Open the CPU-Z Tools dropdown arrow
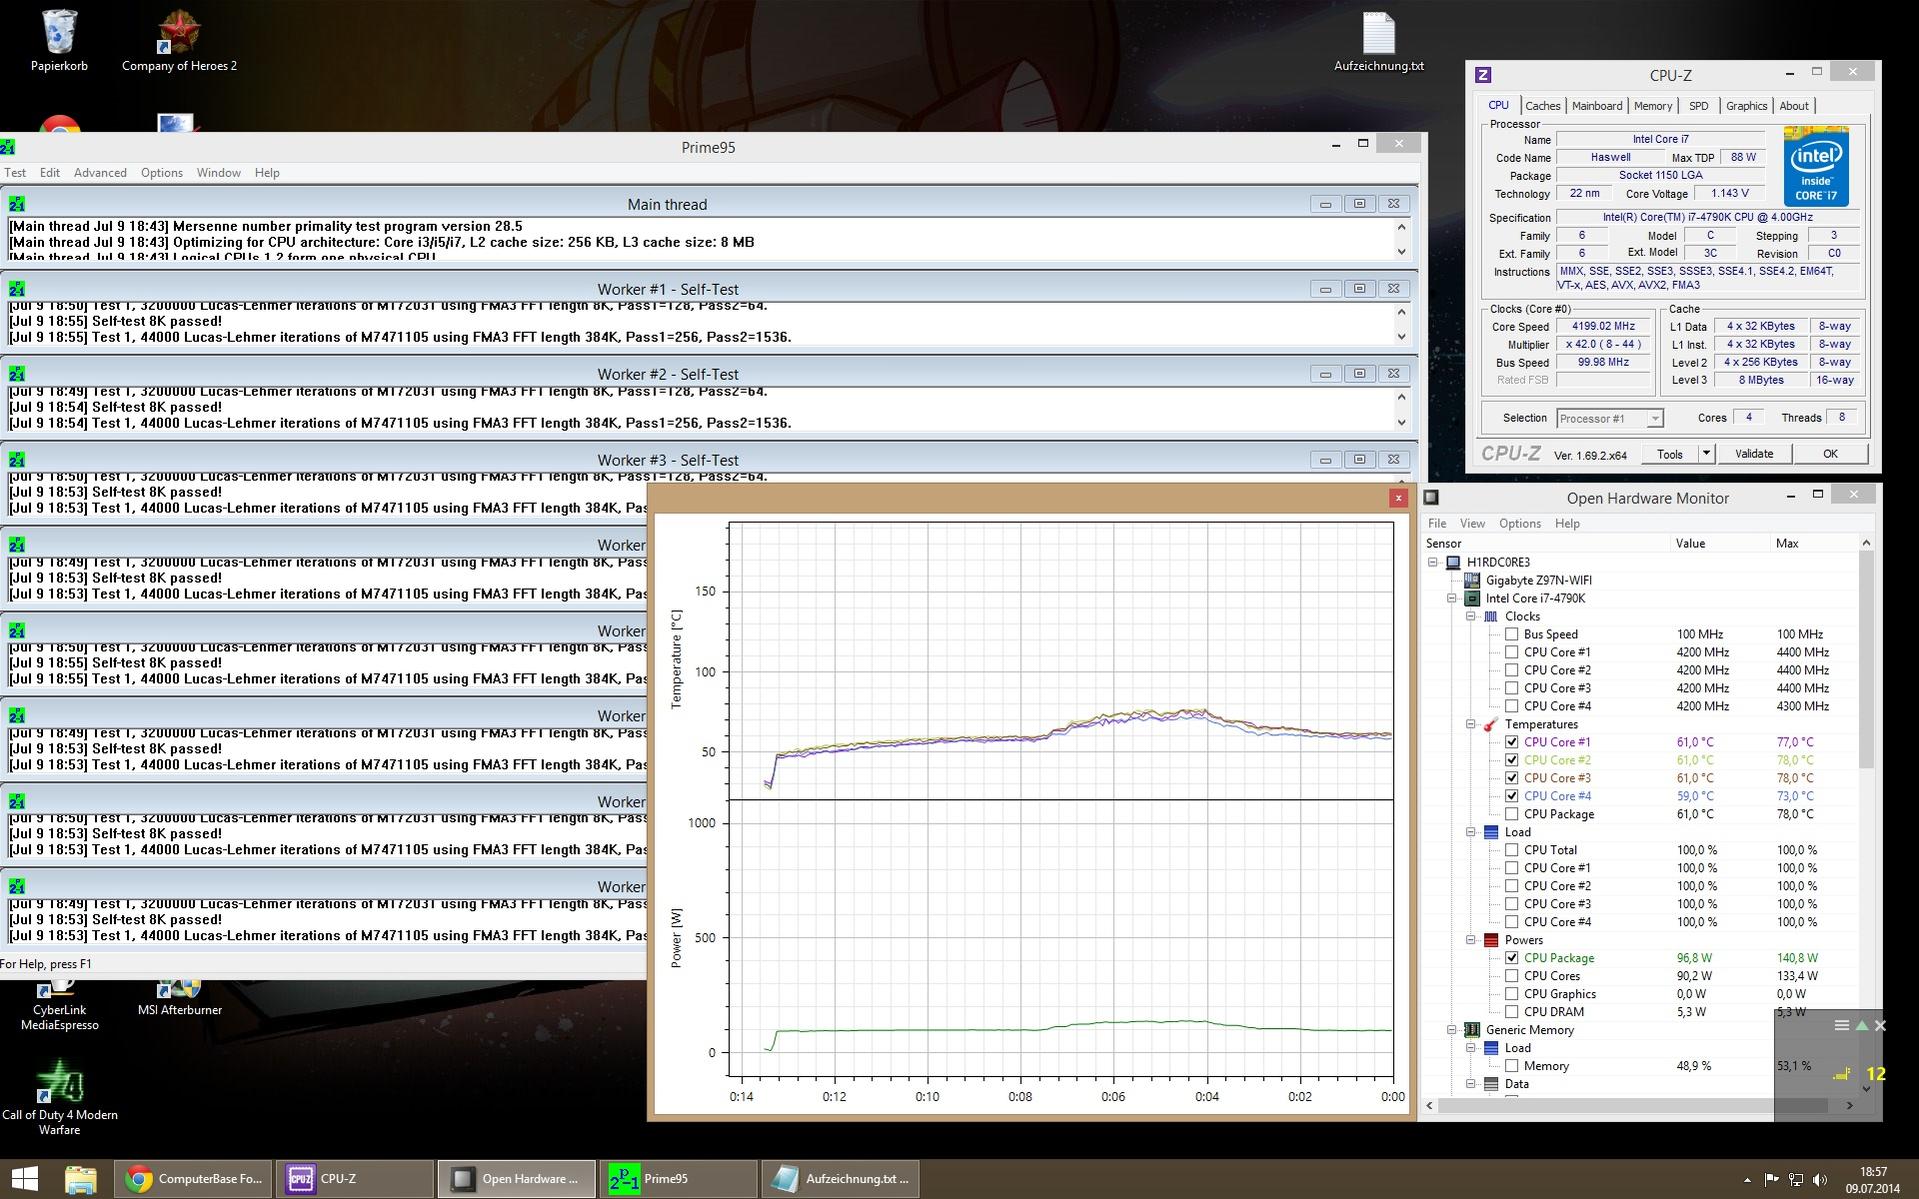This screenshot has width=1919, height=1199. (x=1706, y=454)
